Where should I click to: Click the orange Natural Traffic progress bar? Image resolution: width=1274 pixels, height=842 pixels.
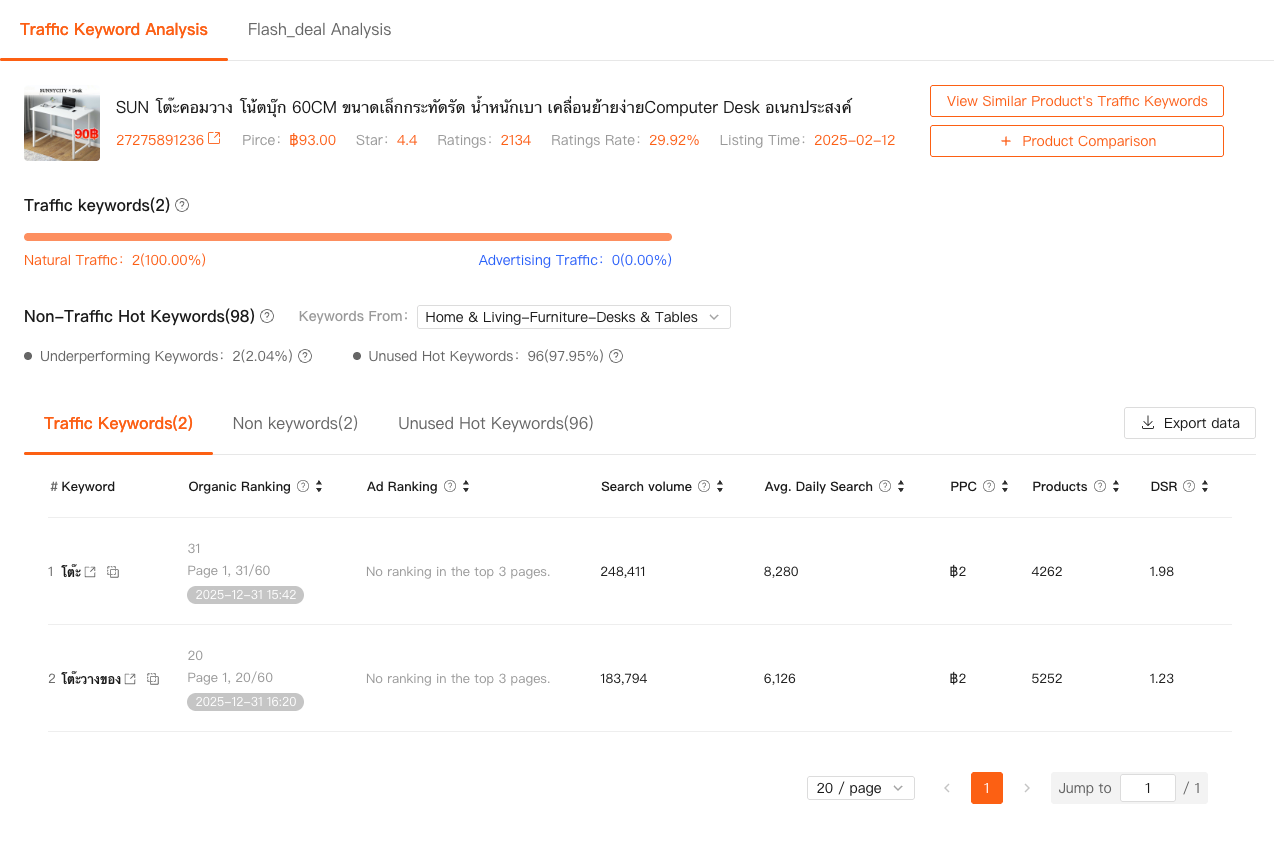[x=347, y=237]
